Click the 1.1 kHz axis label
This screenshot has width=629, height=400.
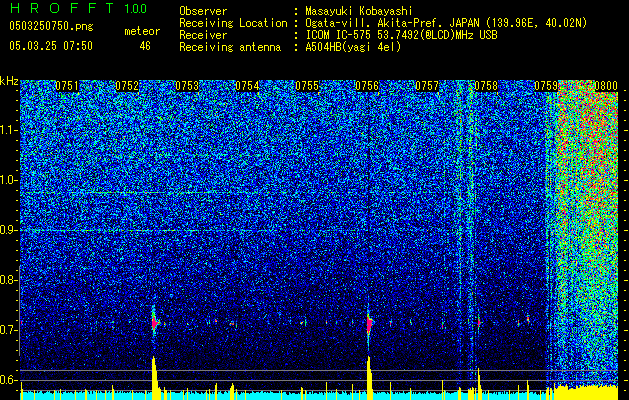click(x=9, y=130)
